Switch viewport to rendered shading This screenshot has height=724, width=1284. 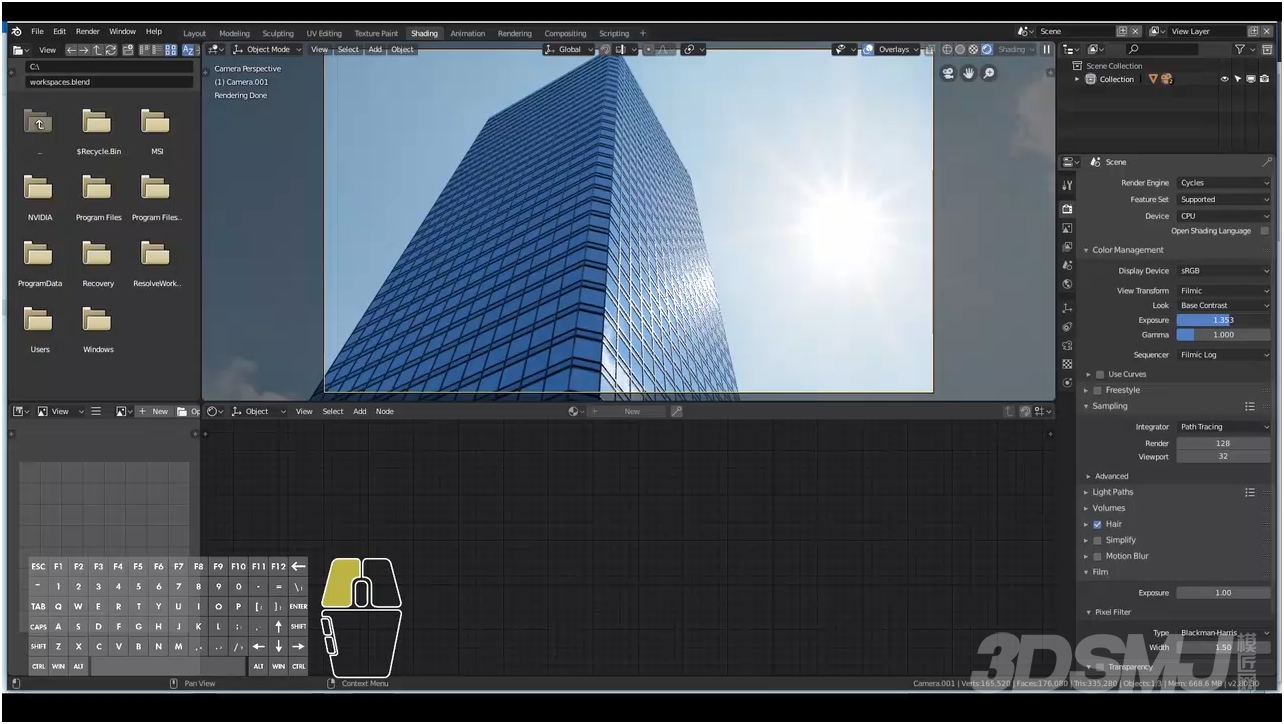[x=986, y=49]
